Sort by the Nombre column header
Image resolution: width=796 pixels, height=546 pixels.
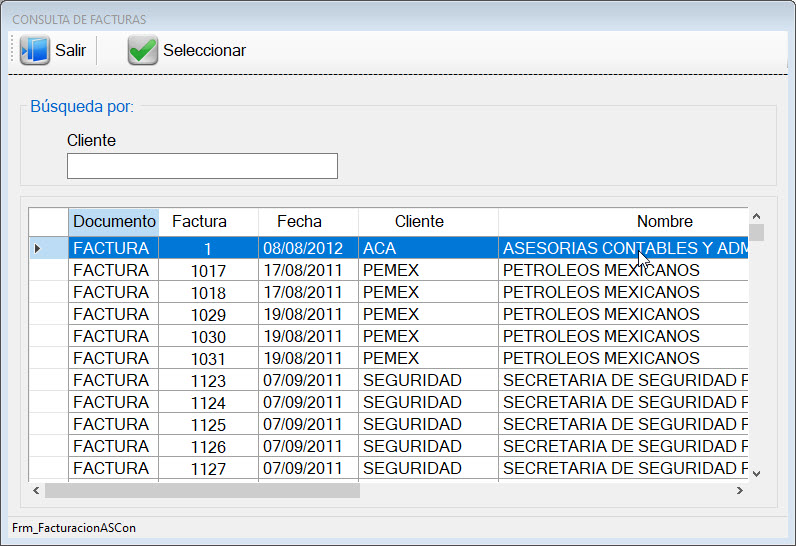[623, 222]
